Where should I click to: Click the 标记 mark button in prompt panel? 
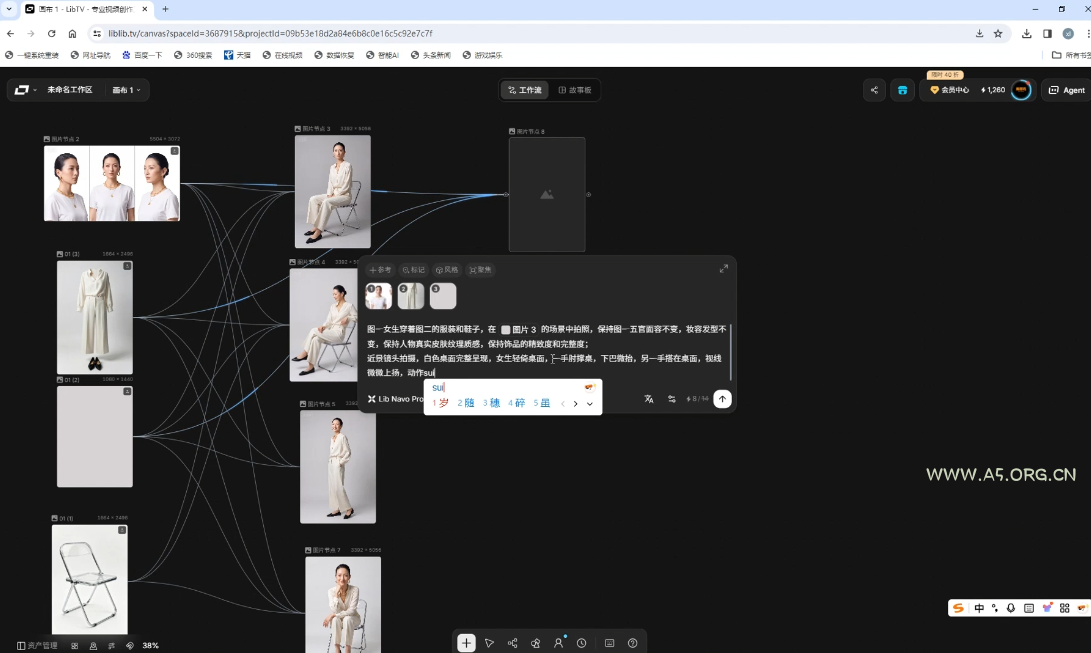(413, 270)
